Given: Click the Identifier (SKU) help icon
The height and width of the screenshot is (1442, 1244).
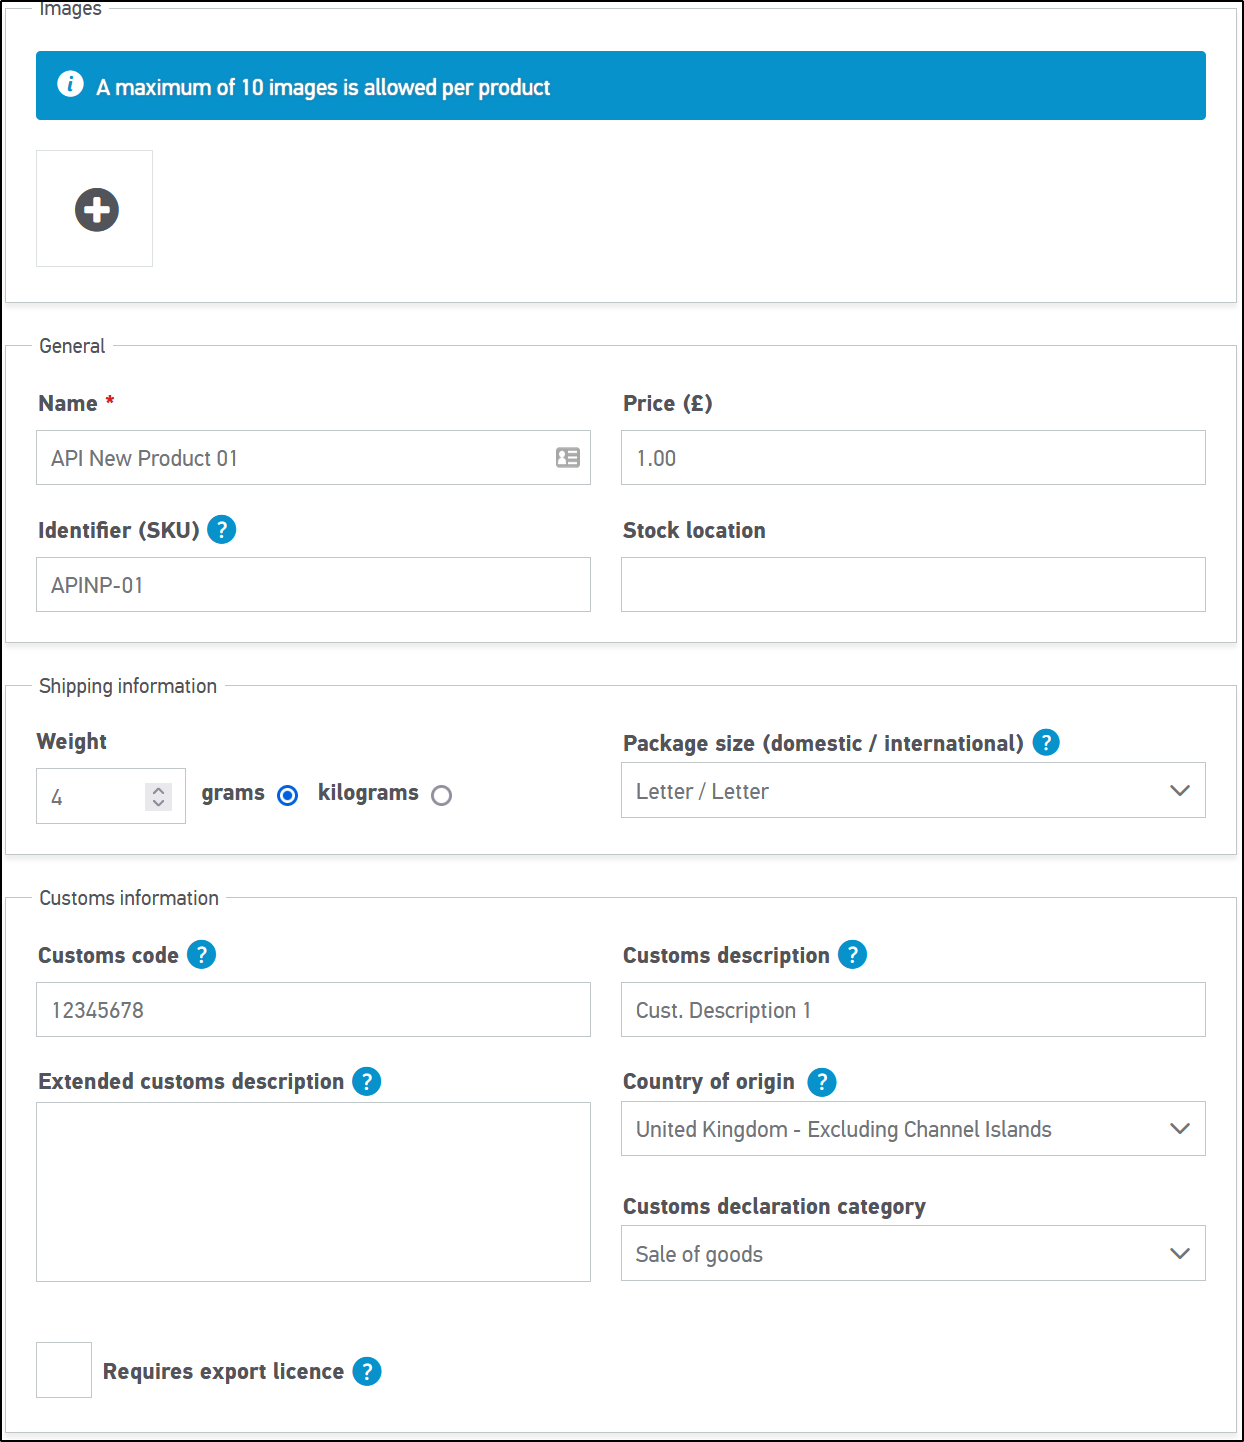Looking at the screenshot, I should (222, 530).
